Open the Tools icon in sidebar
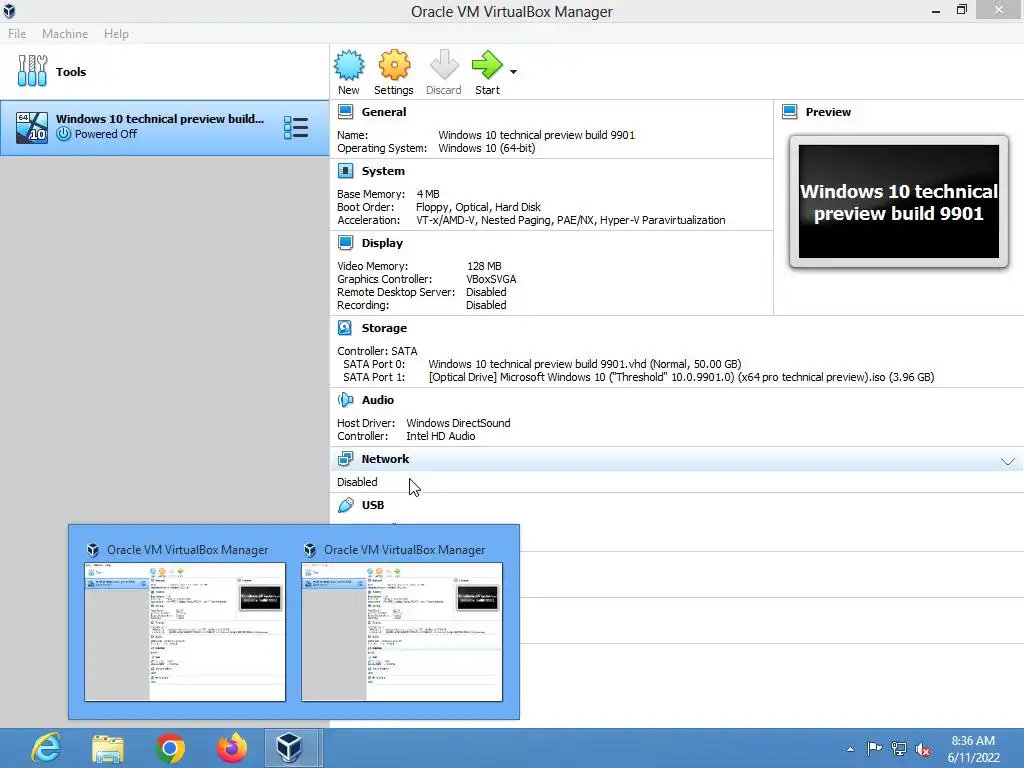This screenshot has height=768, width=1024. (x=32, y=71)
